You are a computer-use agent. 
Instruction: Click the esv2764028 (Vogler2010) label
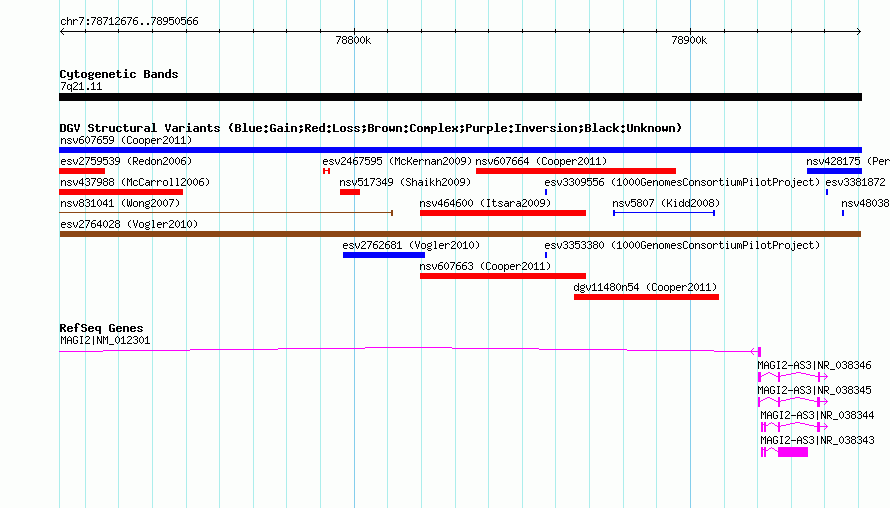(129, 224)
